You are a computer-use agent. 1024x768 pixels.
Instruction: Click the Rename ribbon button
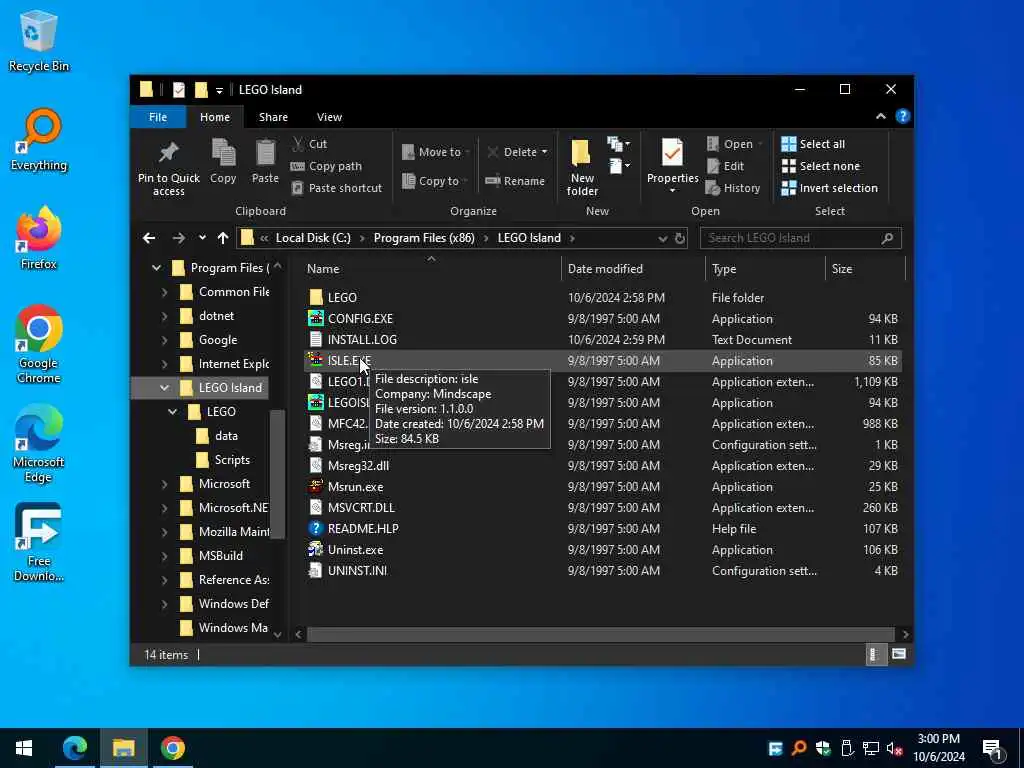tap(515, 181)
